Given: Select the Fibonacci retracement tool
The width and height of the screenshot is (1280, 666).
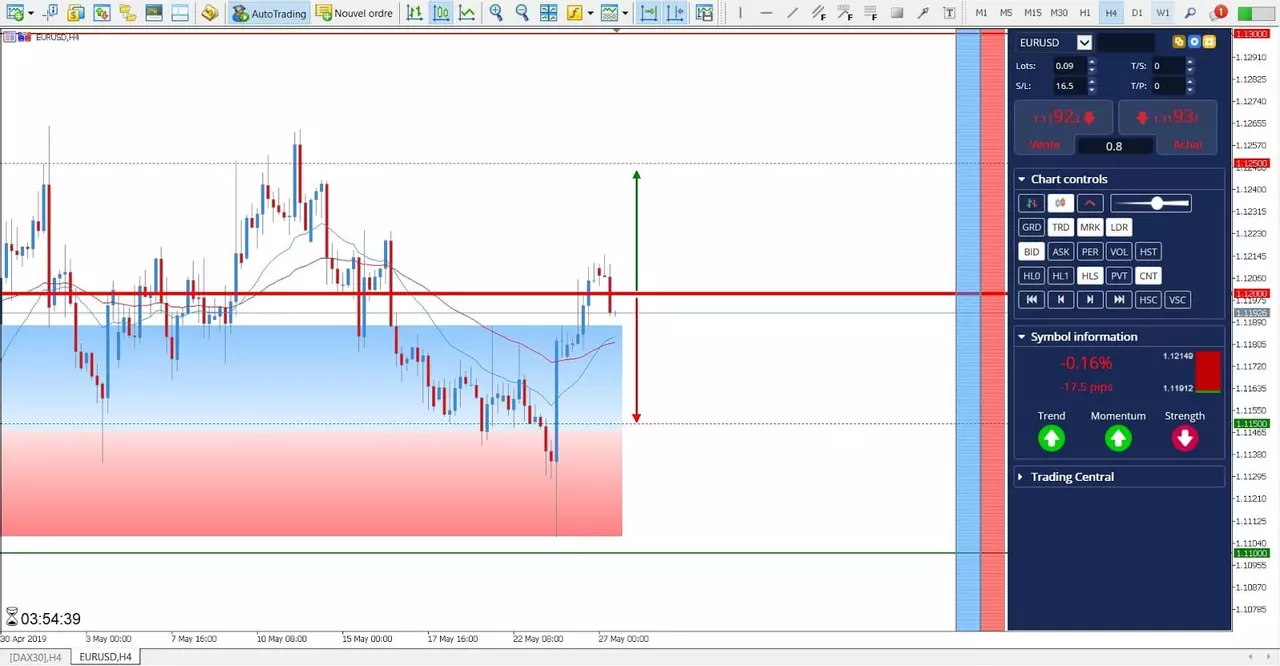Looking at the screenshot, I should [871, 13].
